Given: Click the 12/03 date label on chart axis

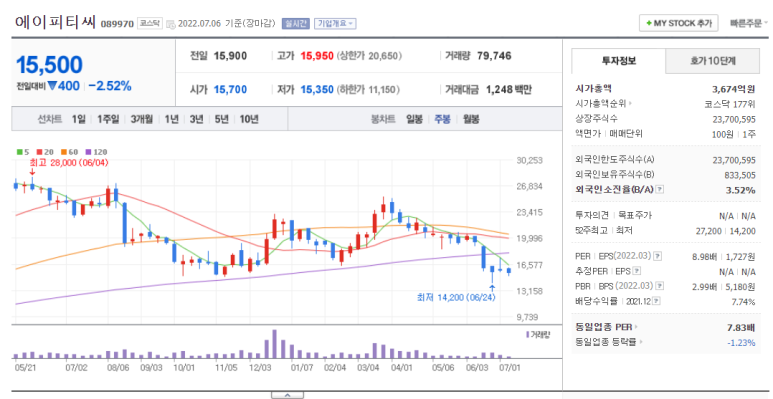Looking at the screenshot, I should click(x=259, y=367).
